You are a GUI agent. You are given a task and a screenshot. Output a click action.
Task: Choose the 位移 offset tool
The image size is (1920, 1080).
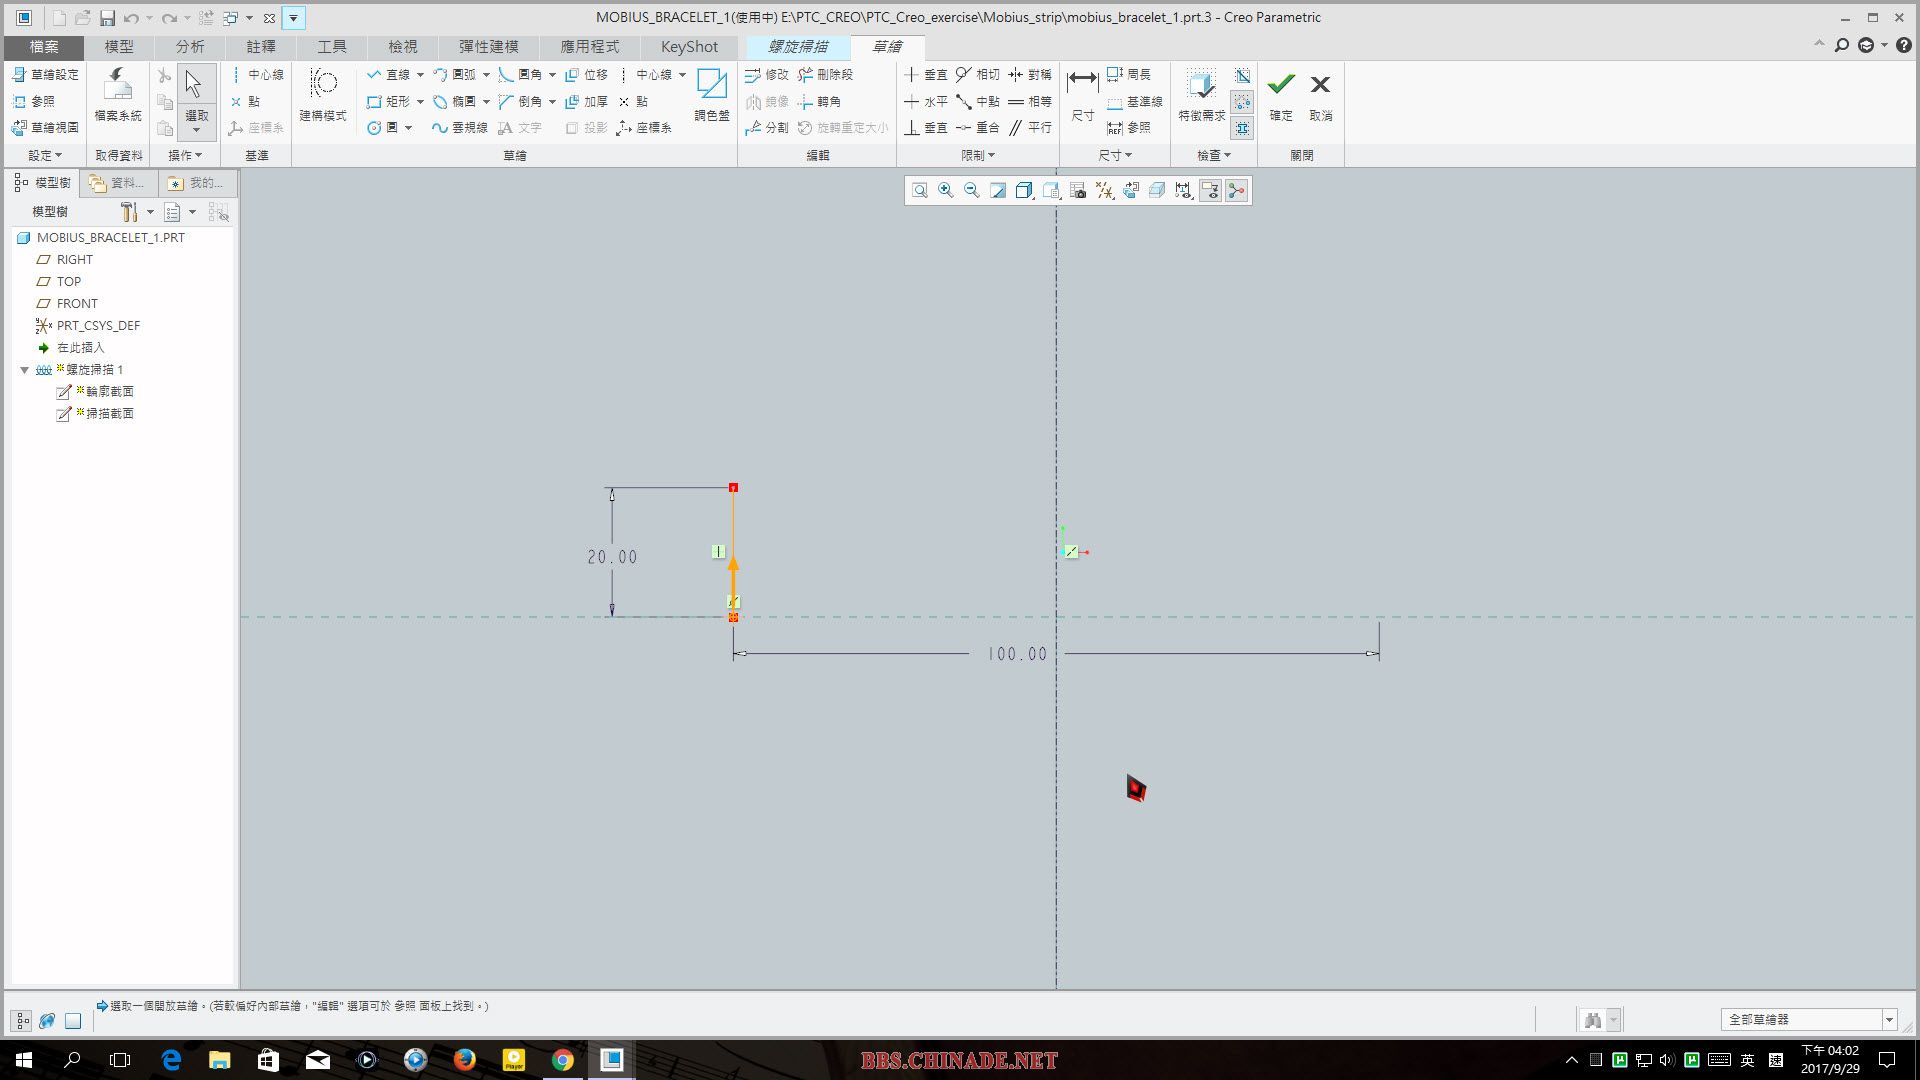[x=587, y=75]
